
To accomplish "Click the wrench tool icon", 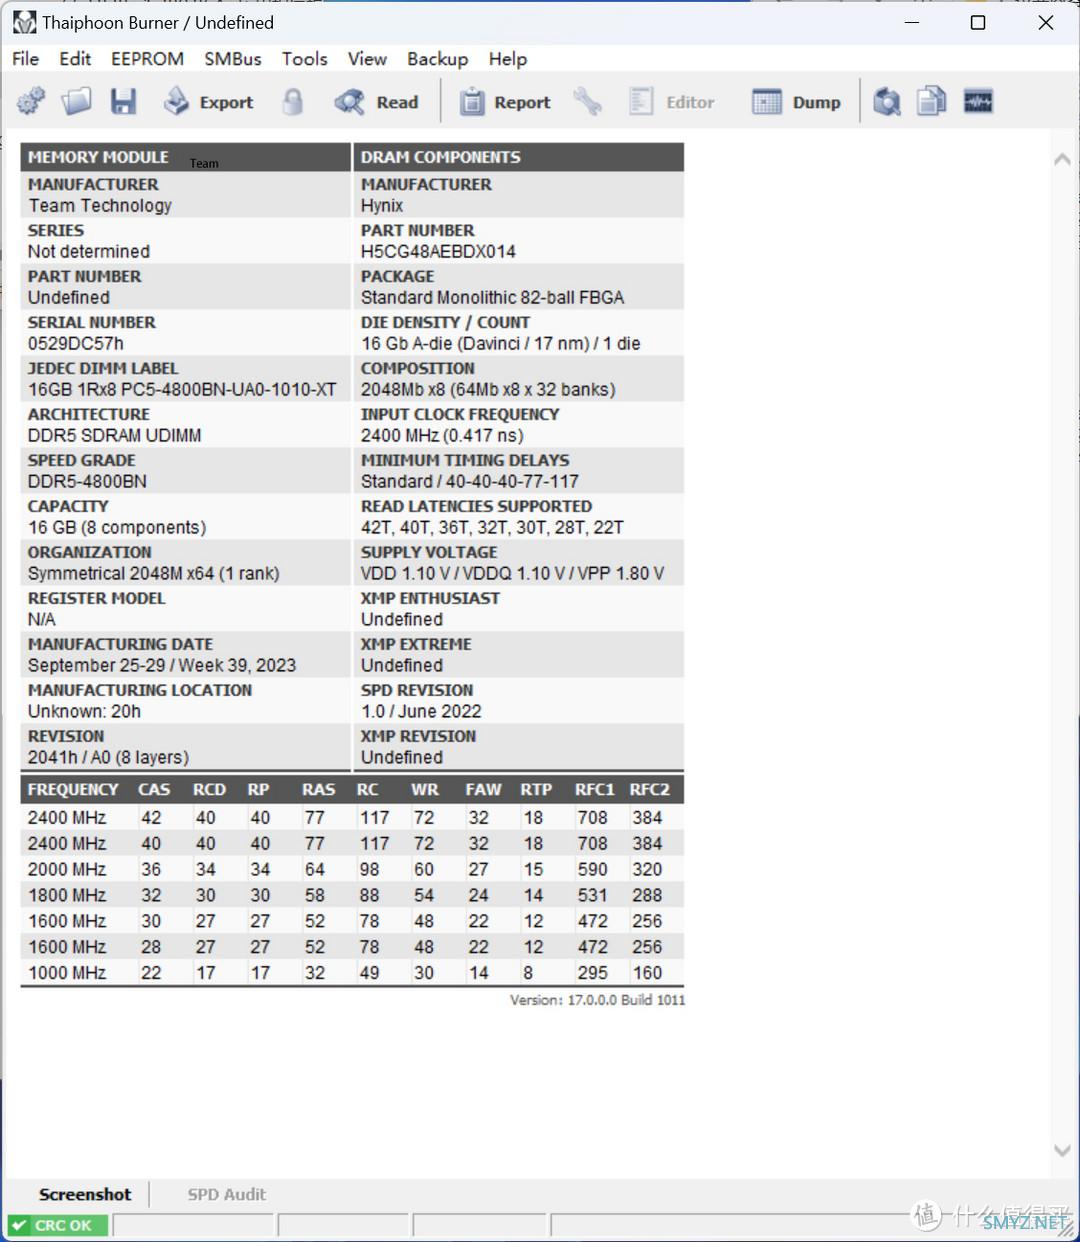I will click(x=587, y=101).
